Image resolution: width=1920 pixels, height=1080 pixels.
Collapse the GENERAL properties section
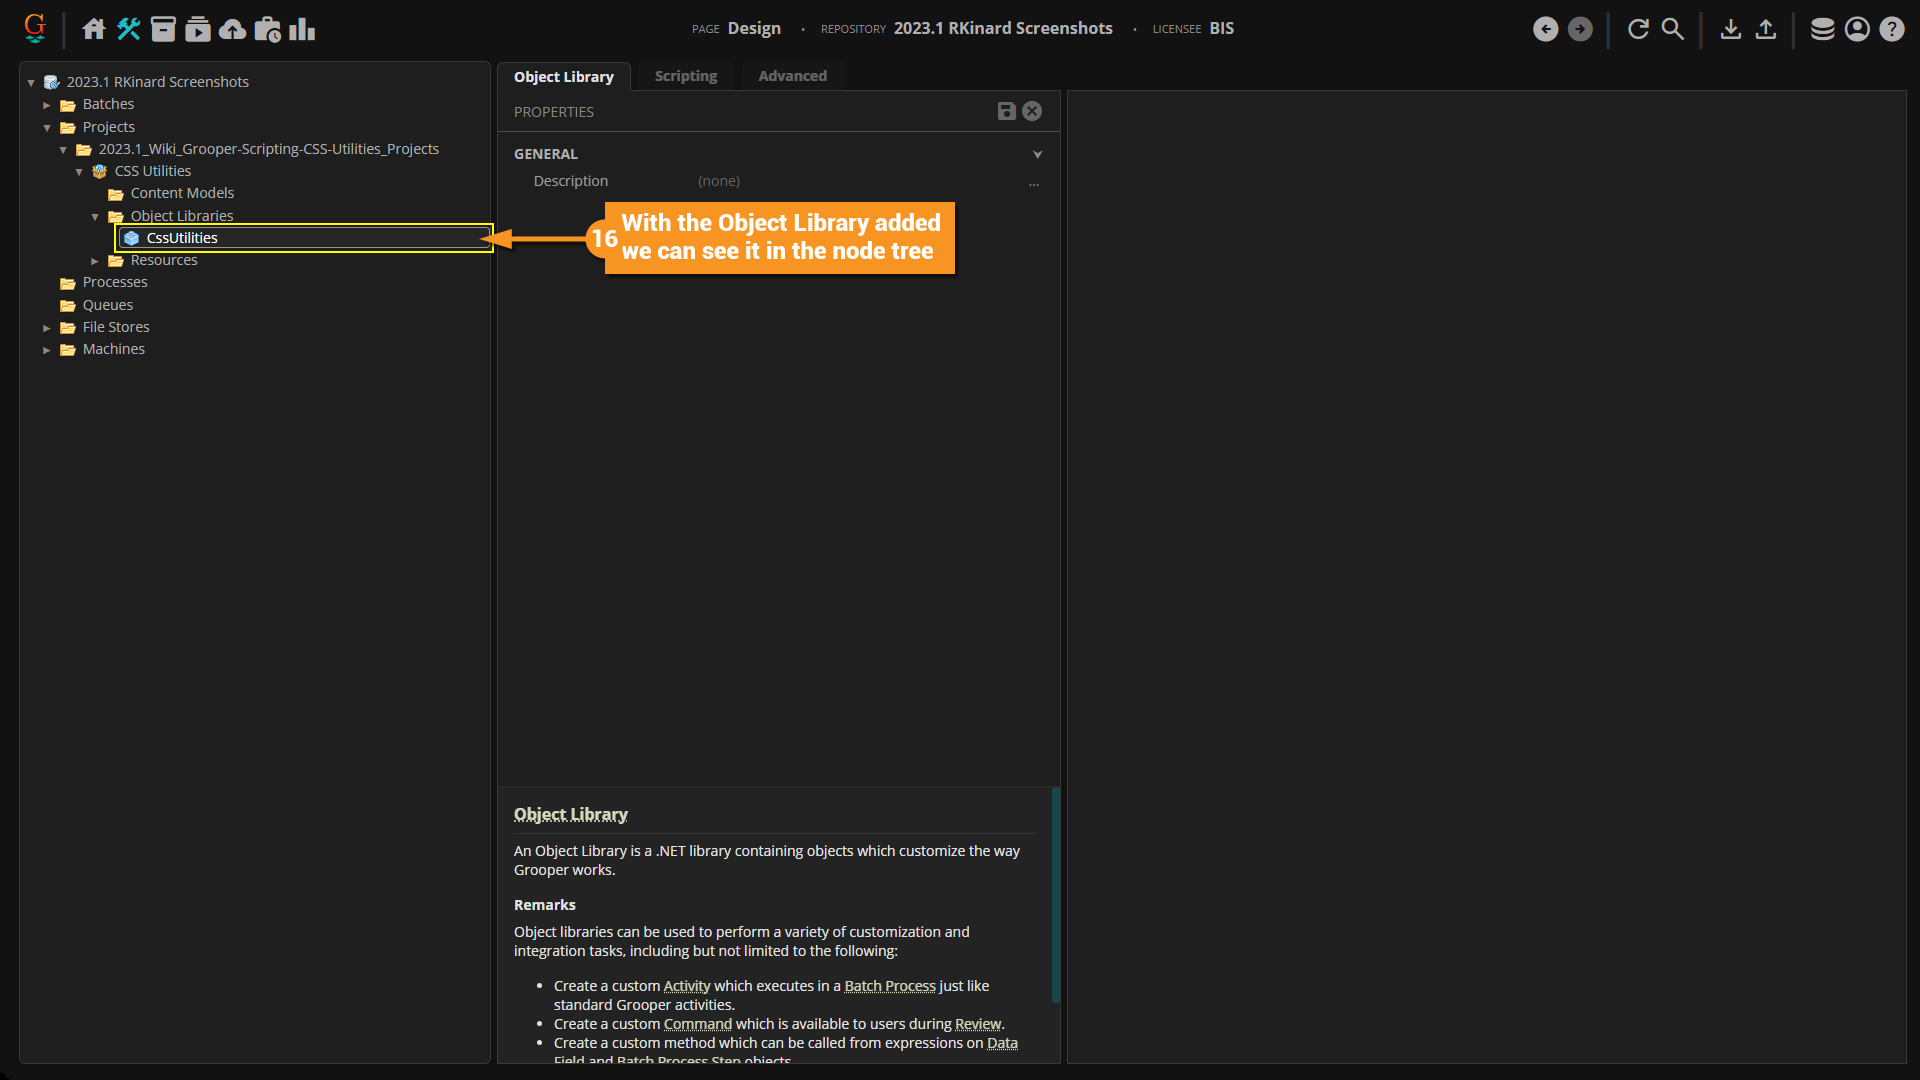point(1037,154)
